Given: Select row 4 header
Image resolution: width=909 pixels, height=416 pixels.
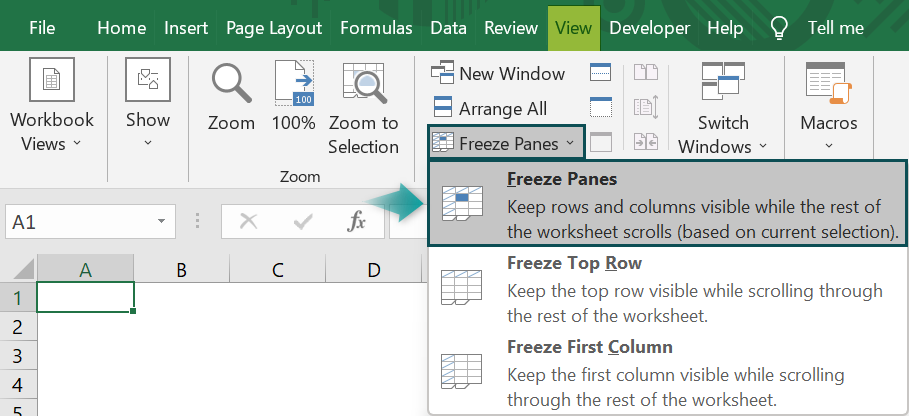Looking at the screenshot, I should pyautogui.click(x=18, y=385).
